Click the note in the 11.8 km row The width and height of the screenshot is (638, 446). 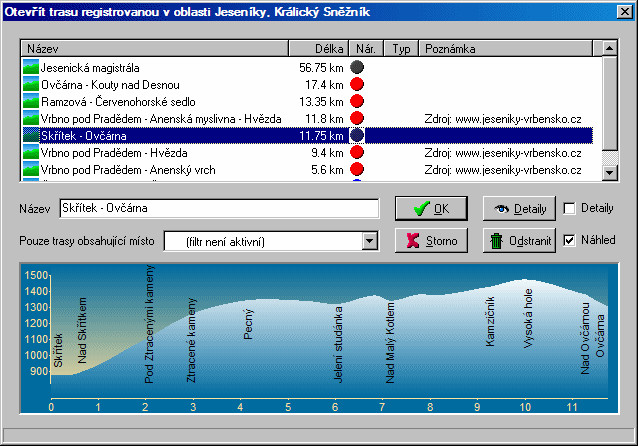[503, 119]
